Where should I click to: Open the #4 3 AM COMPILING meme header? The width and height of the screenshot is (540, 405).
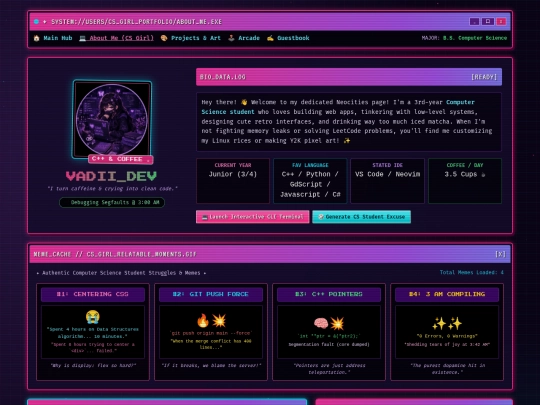pos(447,294)
